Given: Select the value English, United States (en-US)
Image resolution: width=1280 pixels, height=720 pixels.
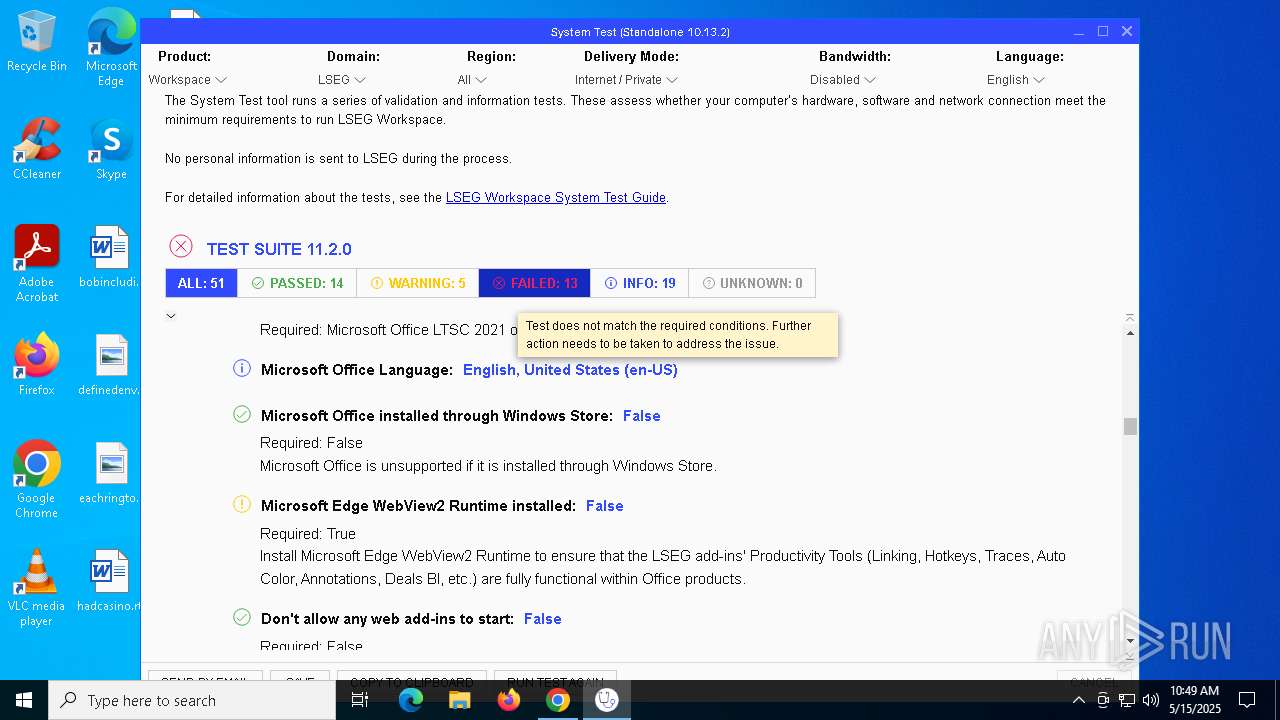Looking at the screenshot, I should point(570,370).
